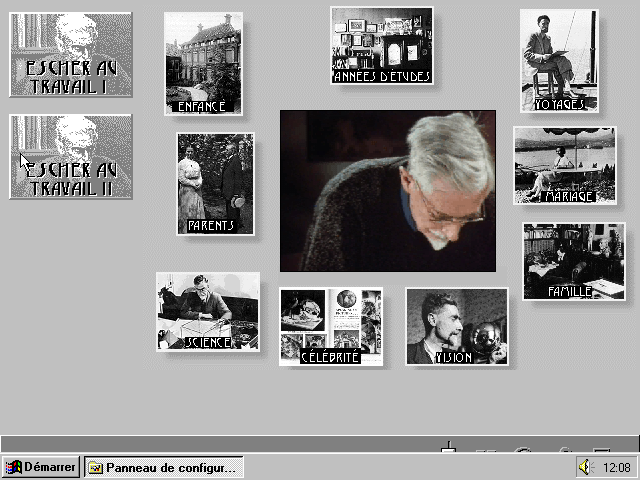Click the 12:08 clock in tray
The image size is (640, 480).
pyautogui.click(x=617, y=467)
